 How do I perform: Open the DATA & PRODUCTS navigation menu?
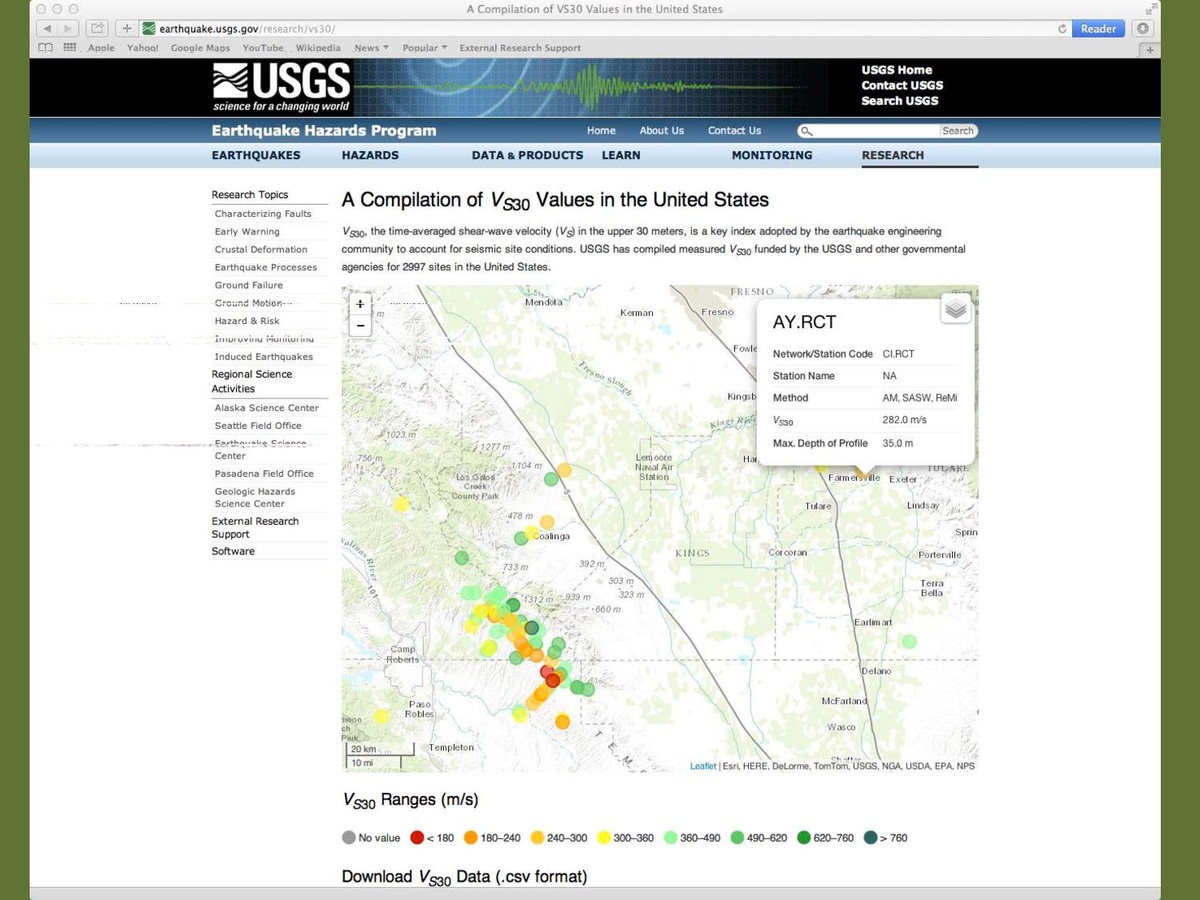pyautogui.click(x=527, y=155)
